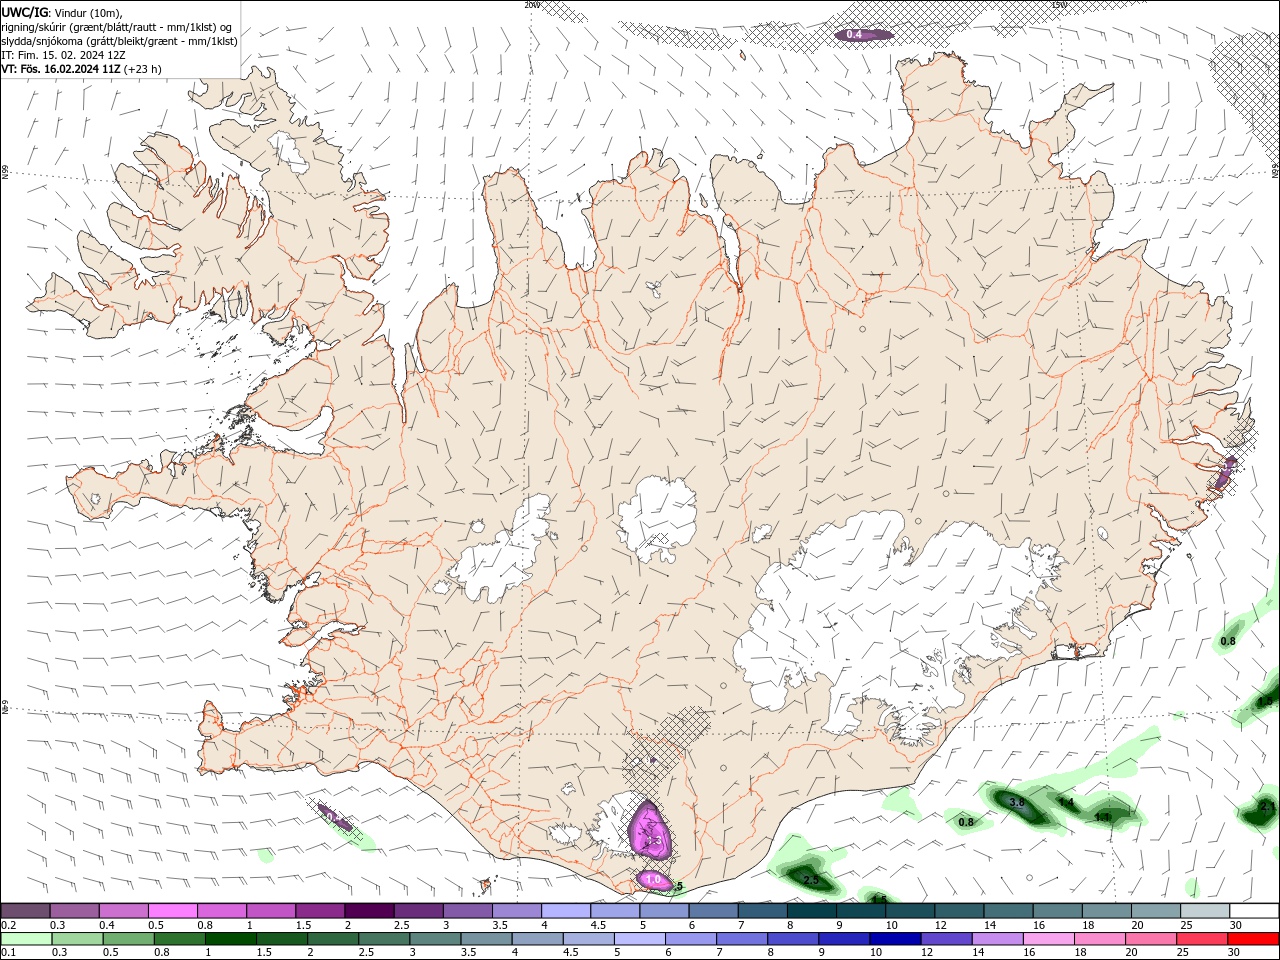The image size is (1280, 960).
Task: Click the 'VT: Fös. 16.02.2024 11Z (+23 h)' line
Action: [x=82, y=69]
